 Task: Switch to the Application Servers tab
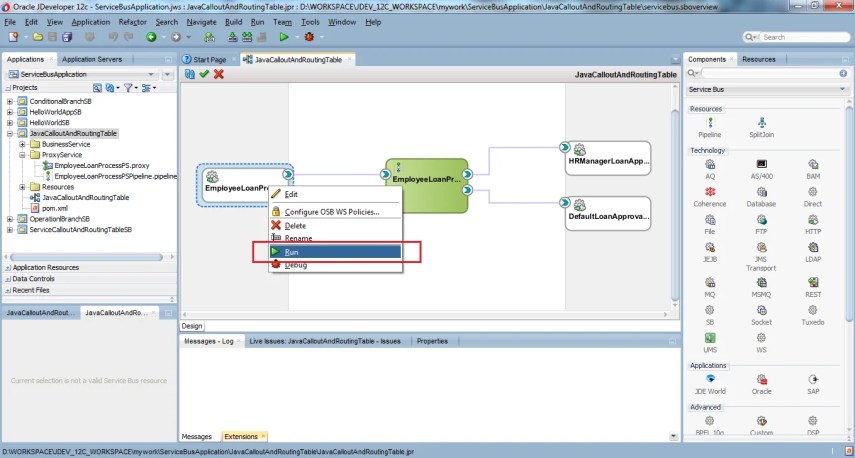(x=92, y=59)
